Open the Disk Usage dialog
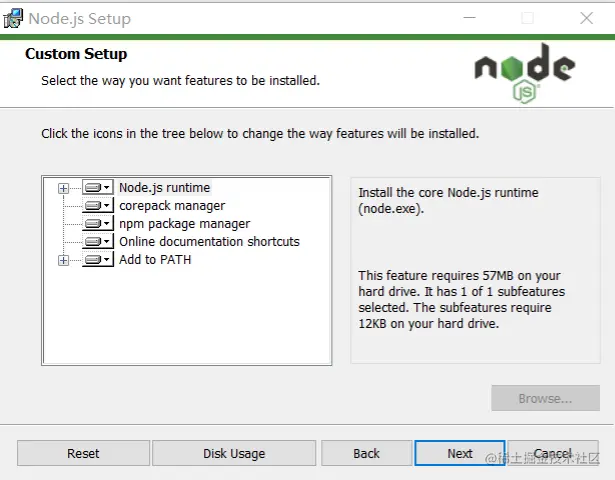The width and height of the screenshot is (615, 480). pos(234,453)
